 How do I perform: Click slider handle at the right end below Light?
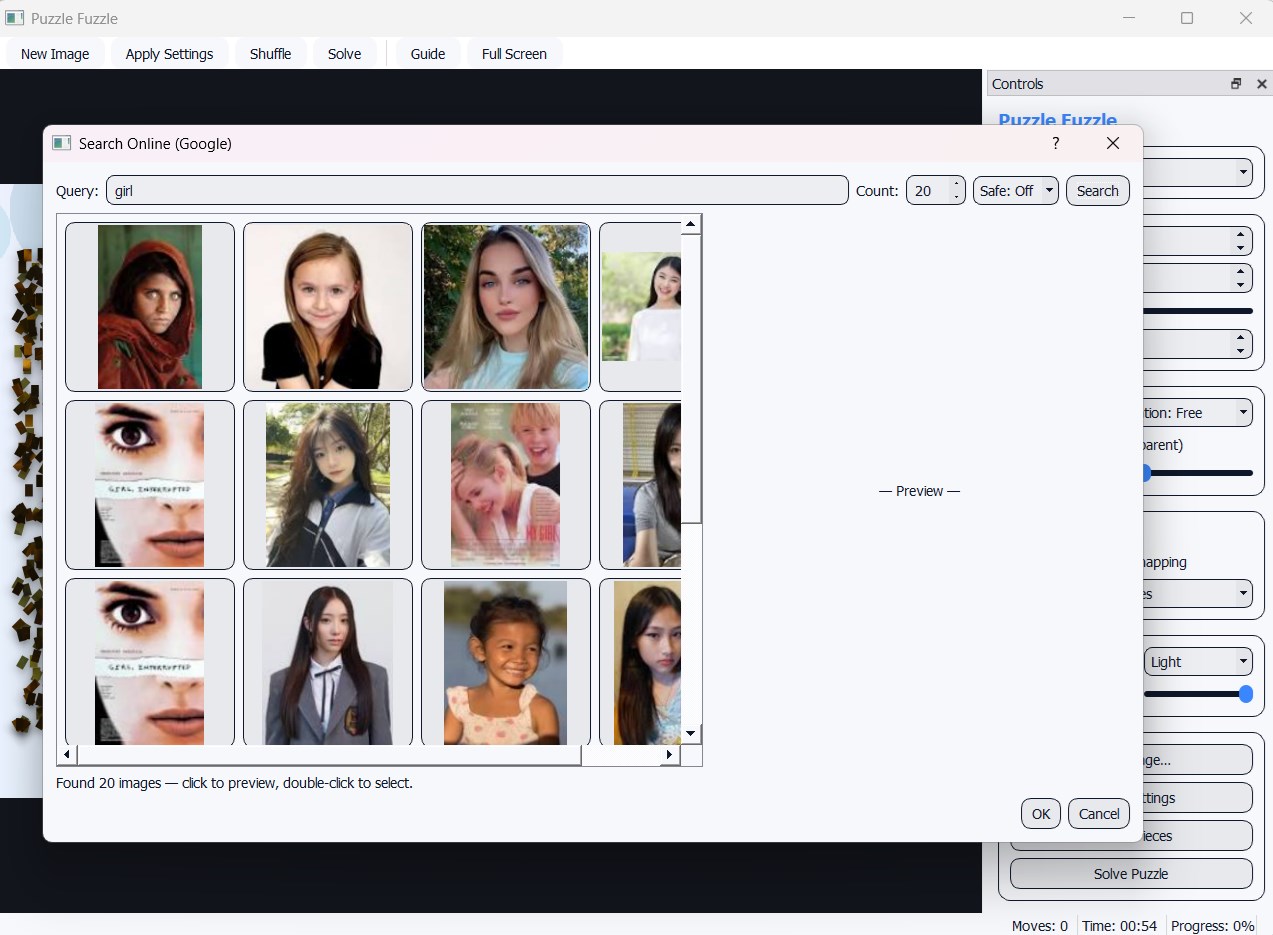click(x=1246, y=694)
